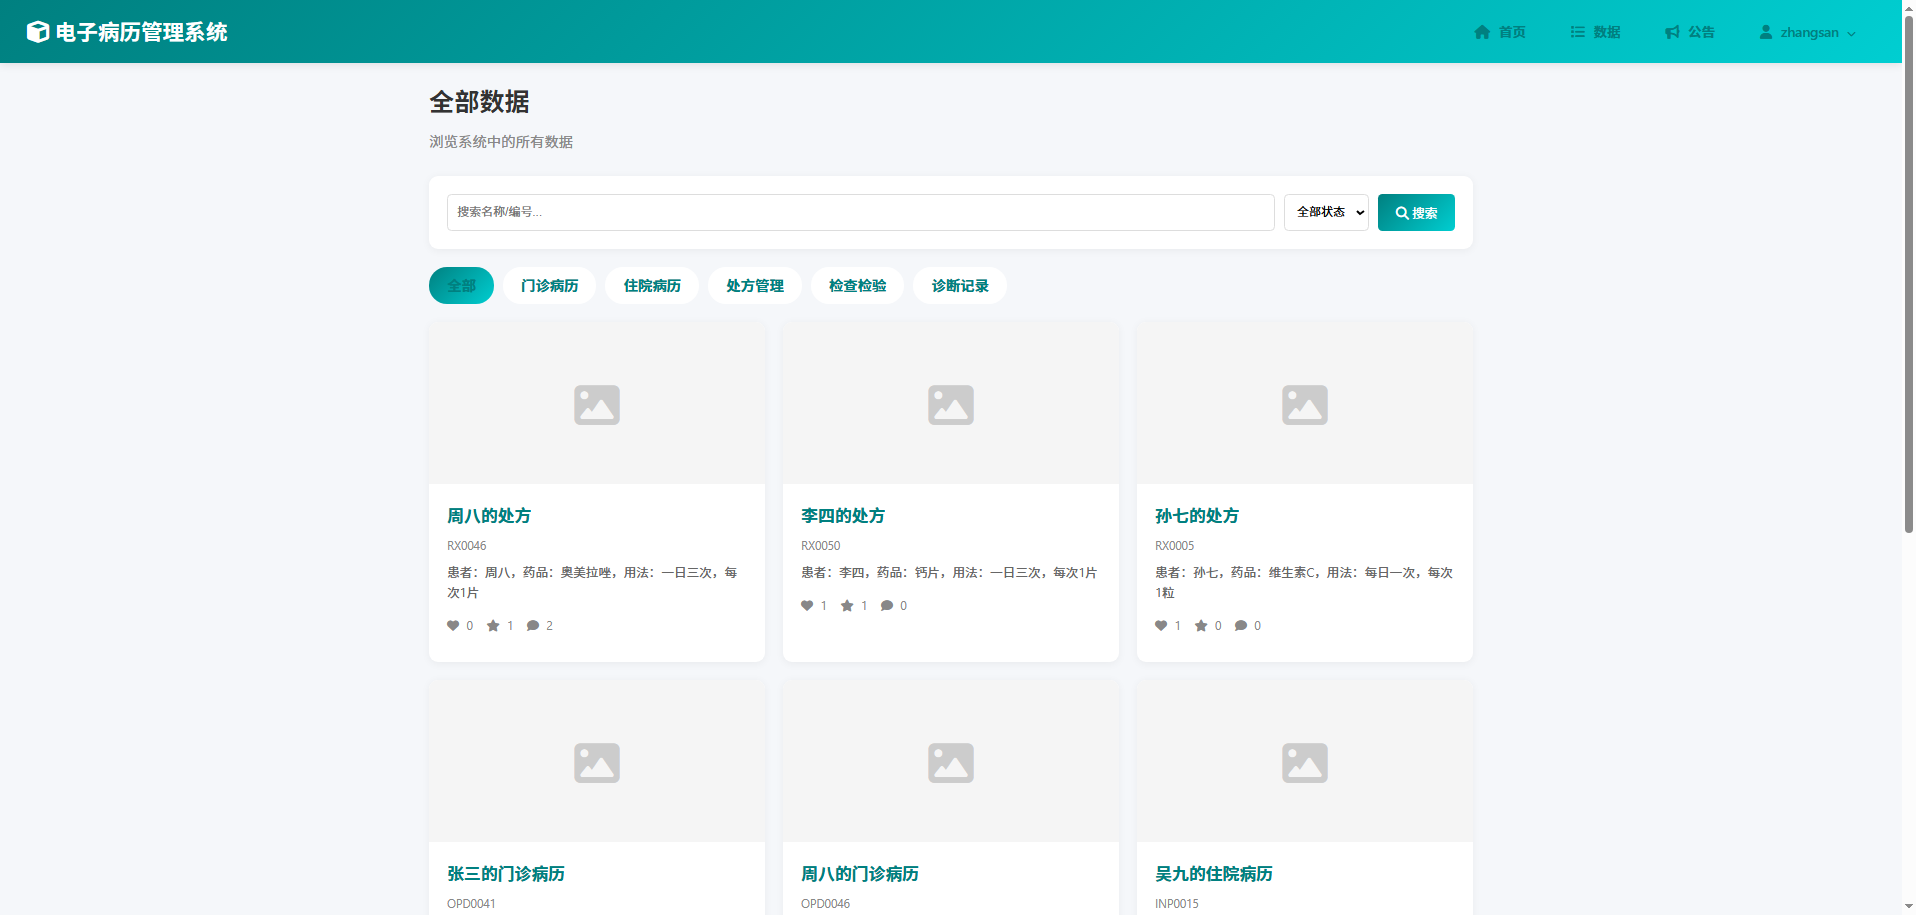Click the 电子病历管理系统 site title
Screen dimensions: 1916x915
pyautogui.click(x=141, y=32)
